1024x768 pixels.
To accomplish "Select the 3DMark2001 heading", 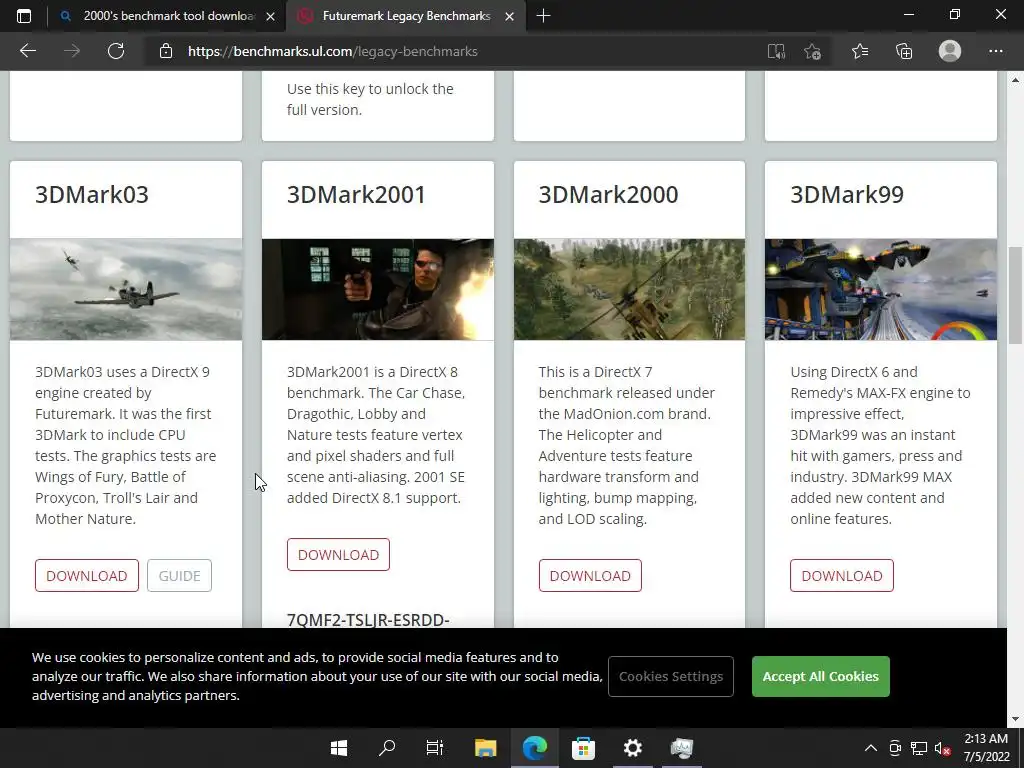I will 356,195.
